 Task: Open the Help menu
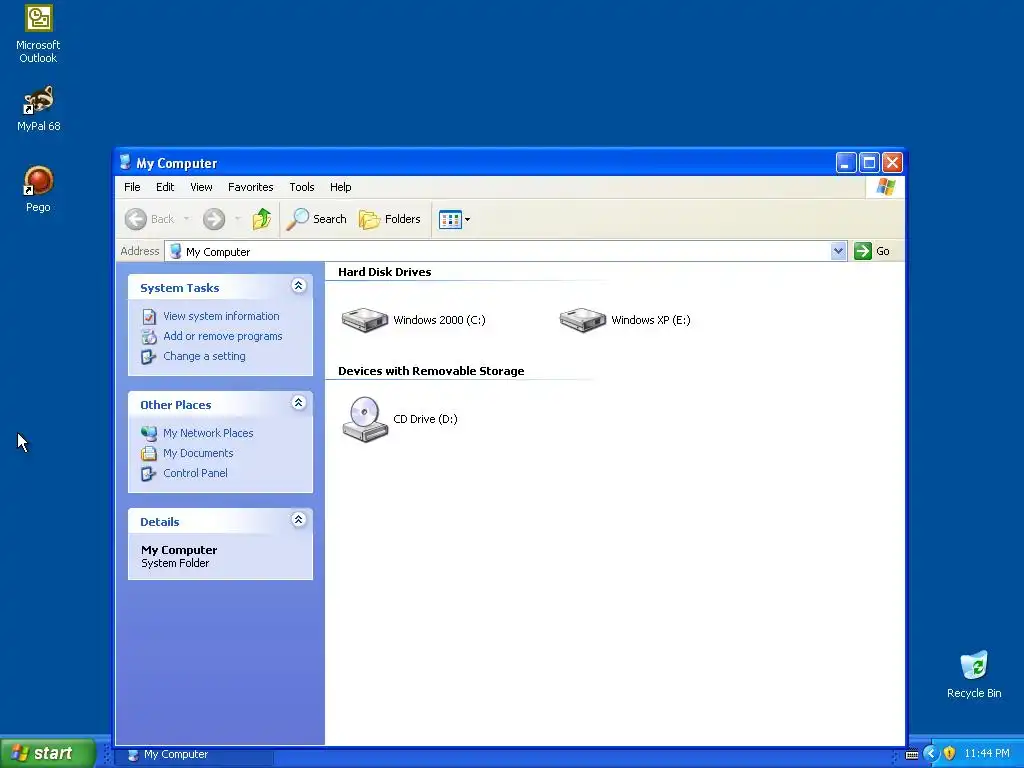tap(340, 187)
